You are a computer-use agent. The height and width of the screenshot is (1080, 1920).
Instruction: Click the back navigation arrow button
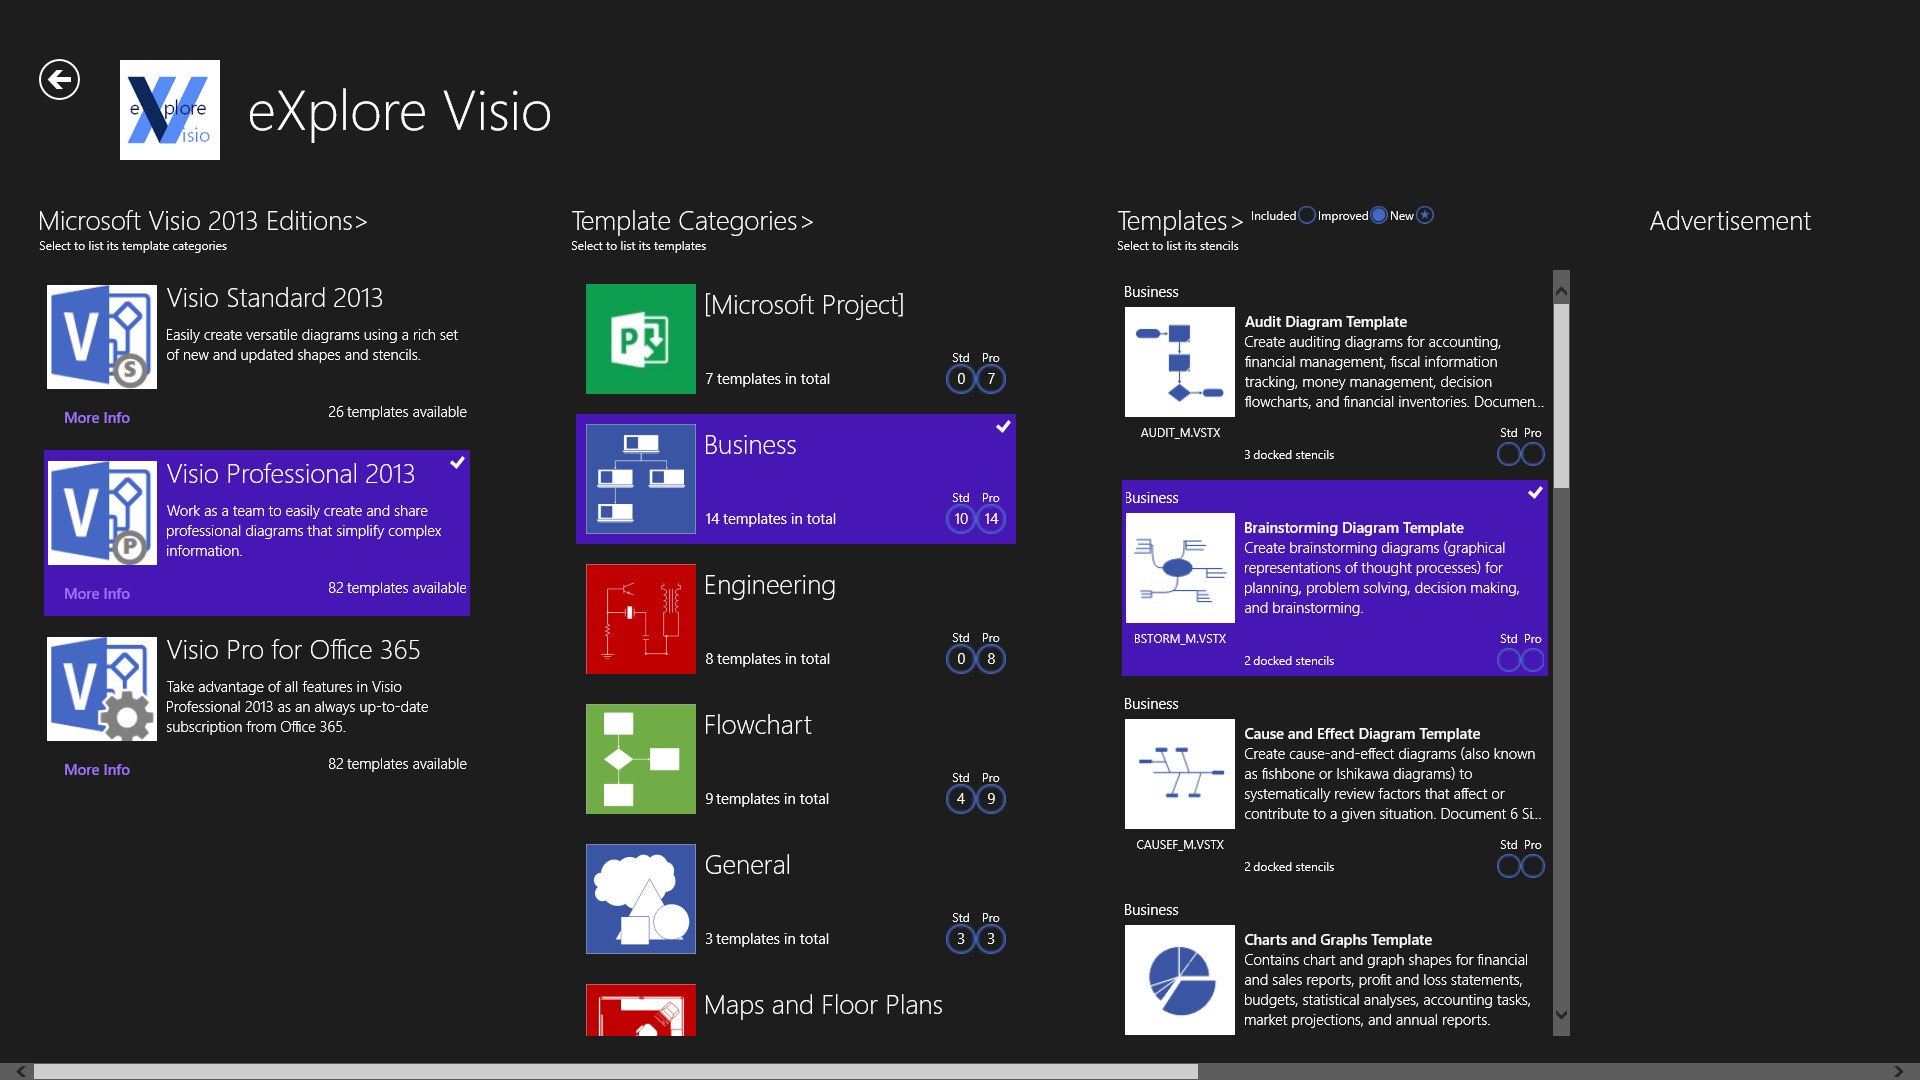click(59, 79)
